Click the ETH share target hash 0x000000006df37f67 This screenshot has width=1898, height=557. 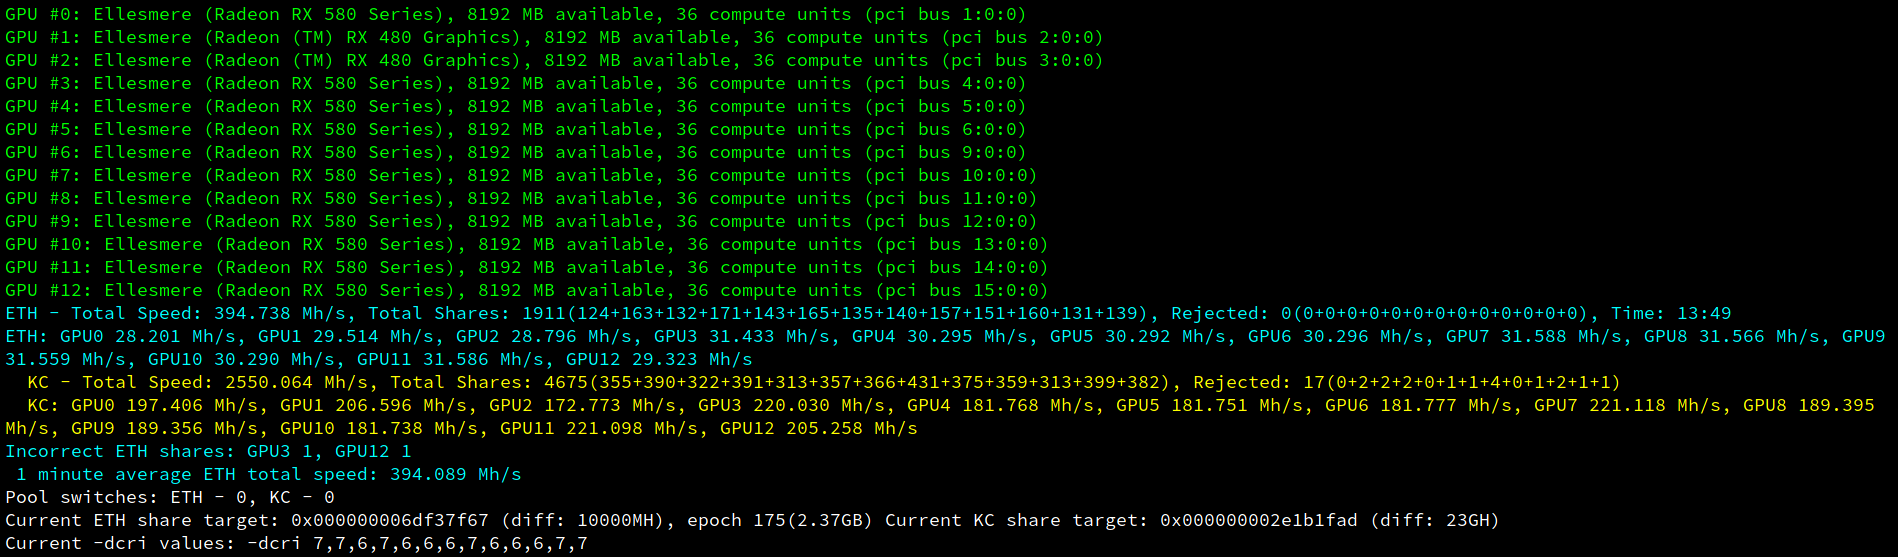[390, 521]
